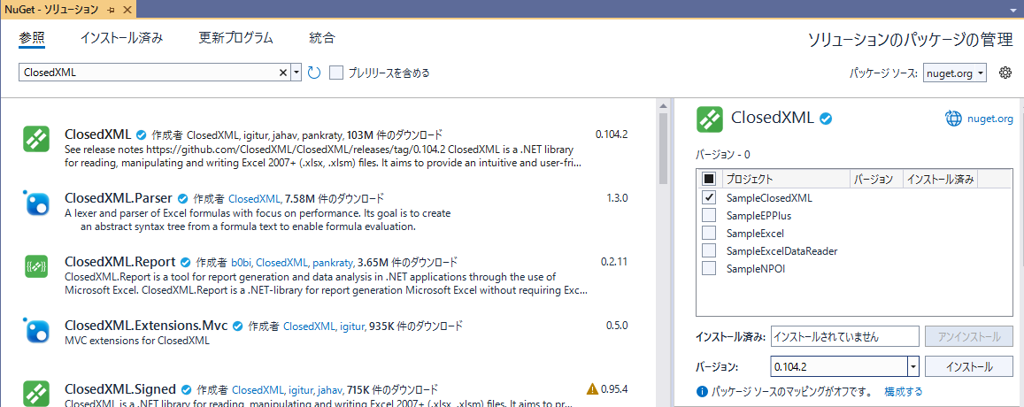Click version 1.3.0 of ClosedXML.Parser
Viewport: 1024px width, 407px height.
pyautogui.click(x=616, y=199)
